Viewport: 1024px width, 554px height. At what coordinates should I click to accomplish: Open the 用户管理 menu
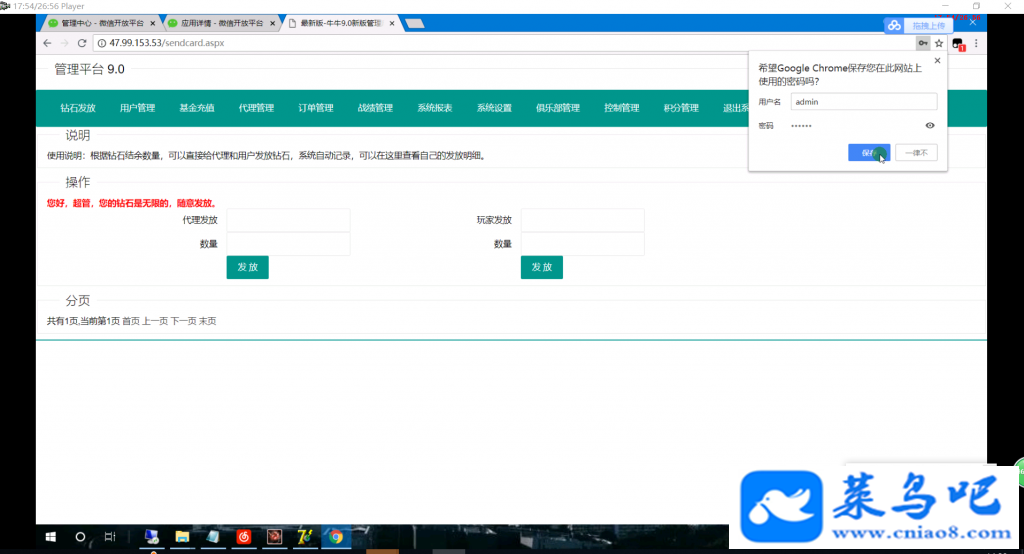pyautogui.click(x=137, y=108)
